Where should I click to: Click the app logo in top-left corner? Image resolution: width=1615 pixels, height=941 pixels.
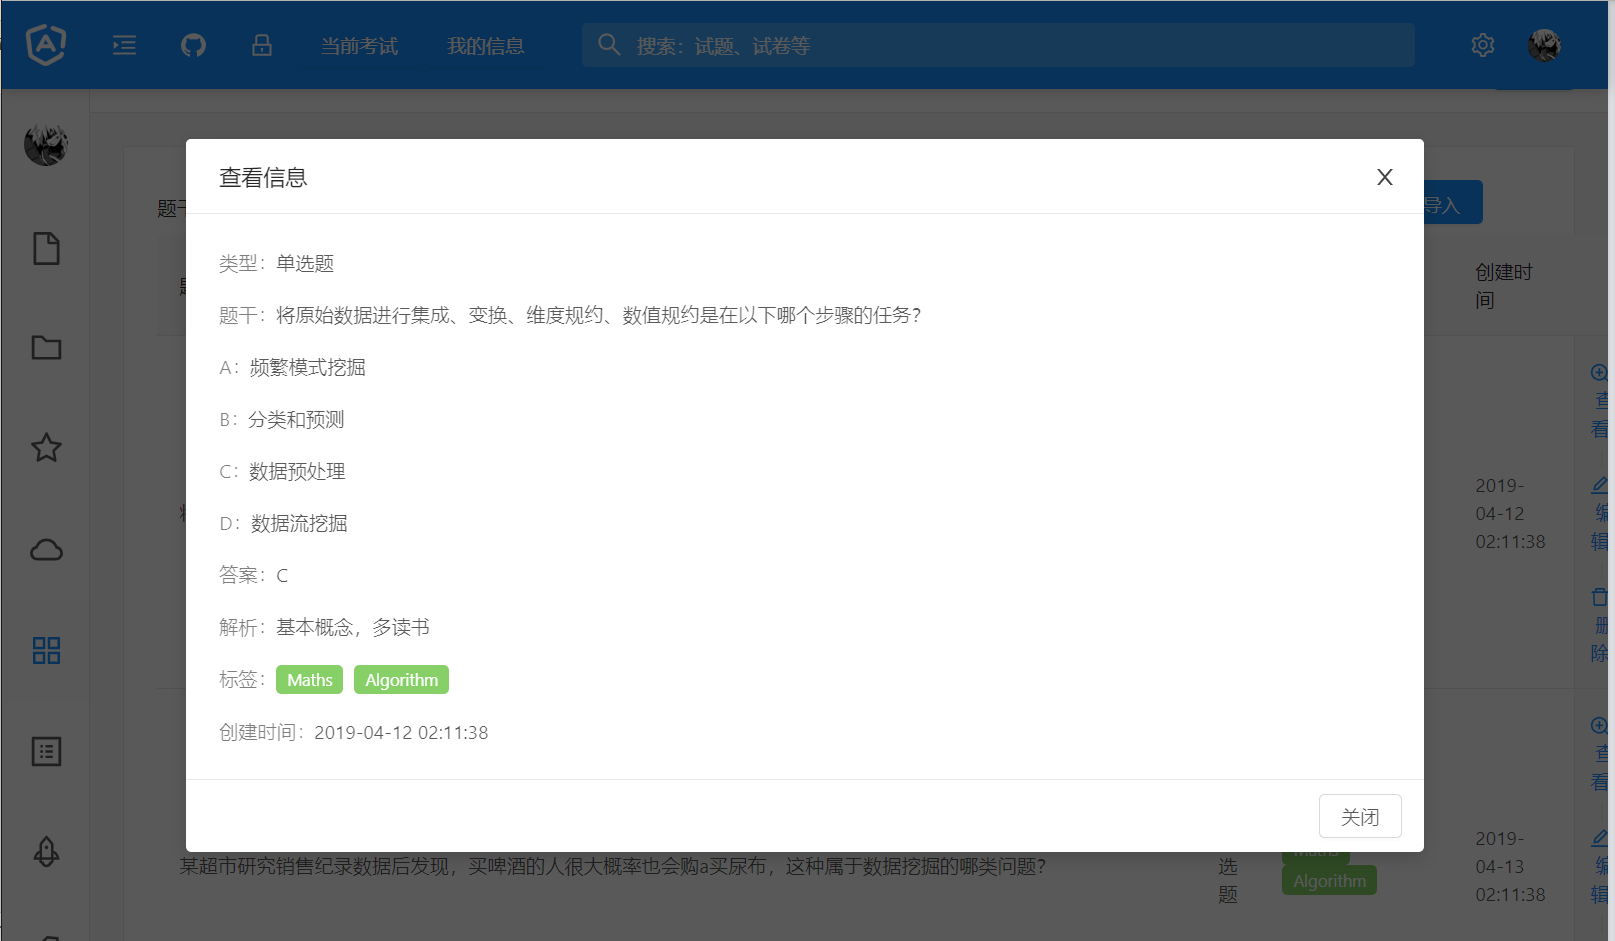coord(46,45)
